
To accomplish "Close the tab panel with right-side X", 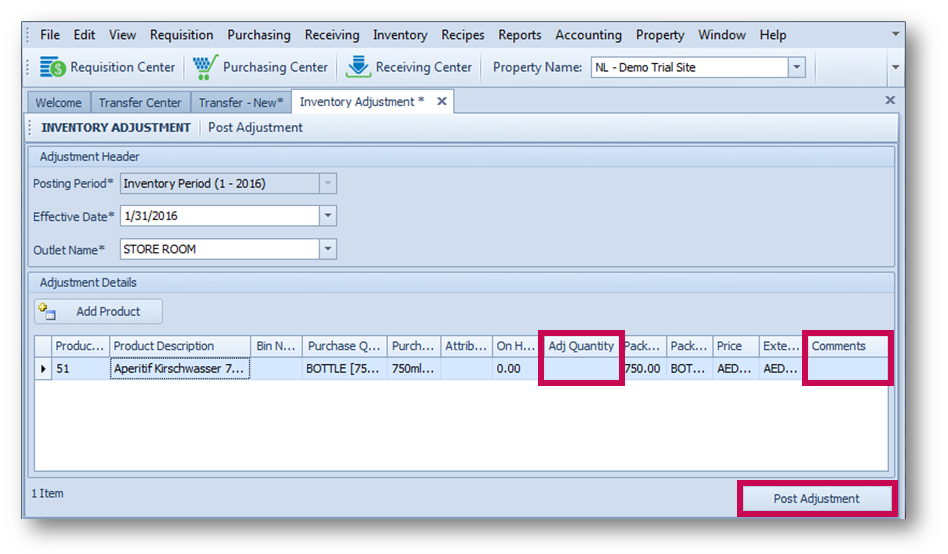I will point(890,101).
